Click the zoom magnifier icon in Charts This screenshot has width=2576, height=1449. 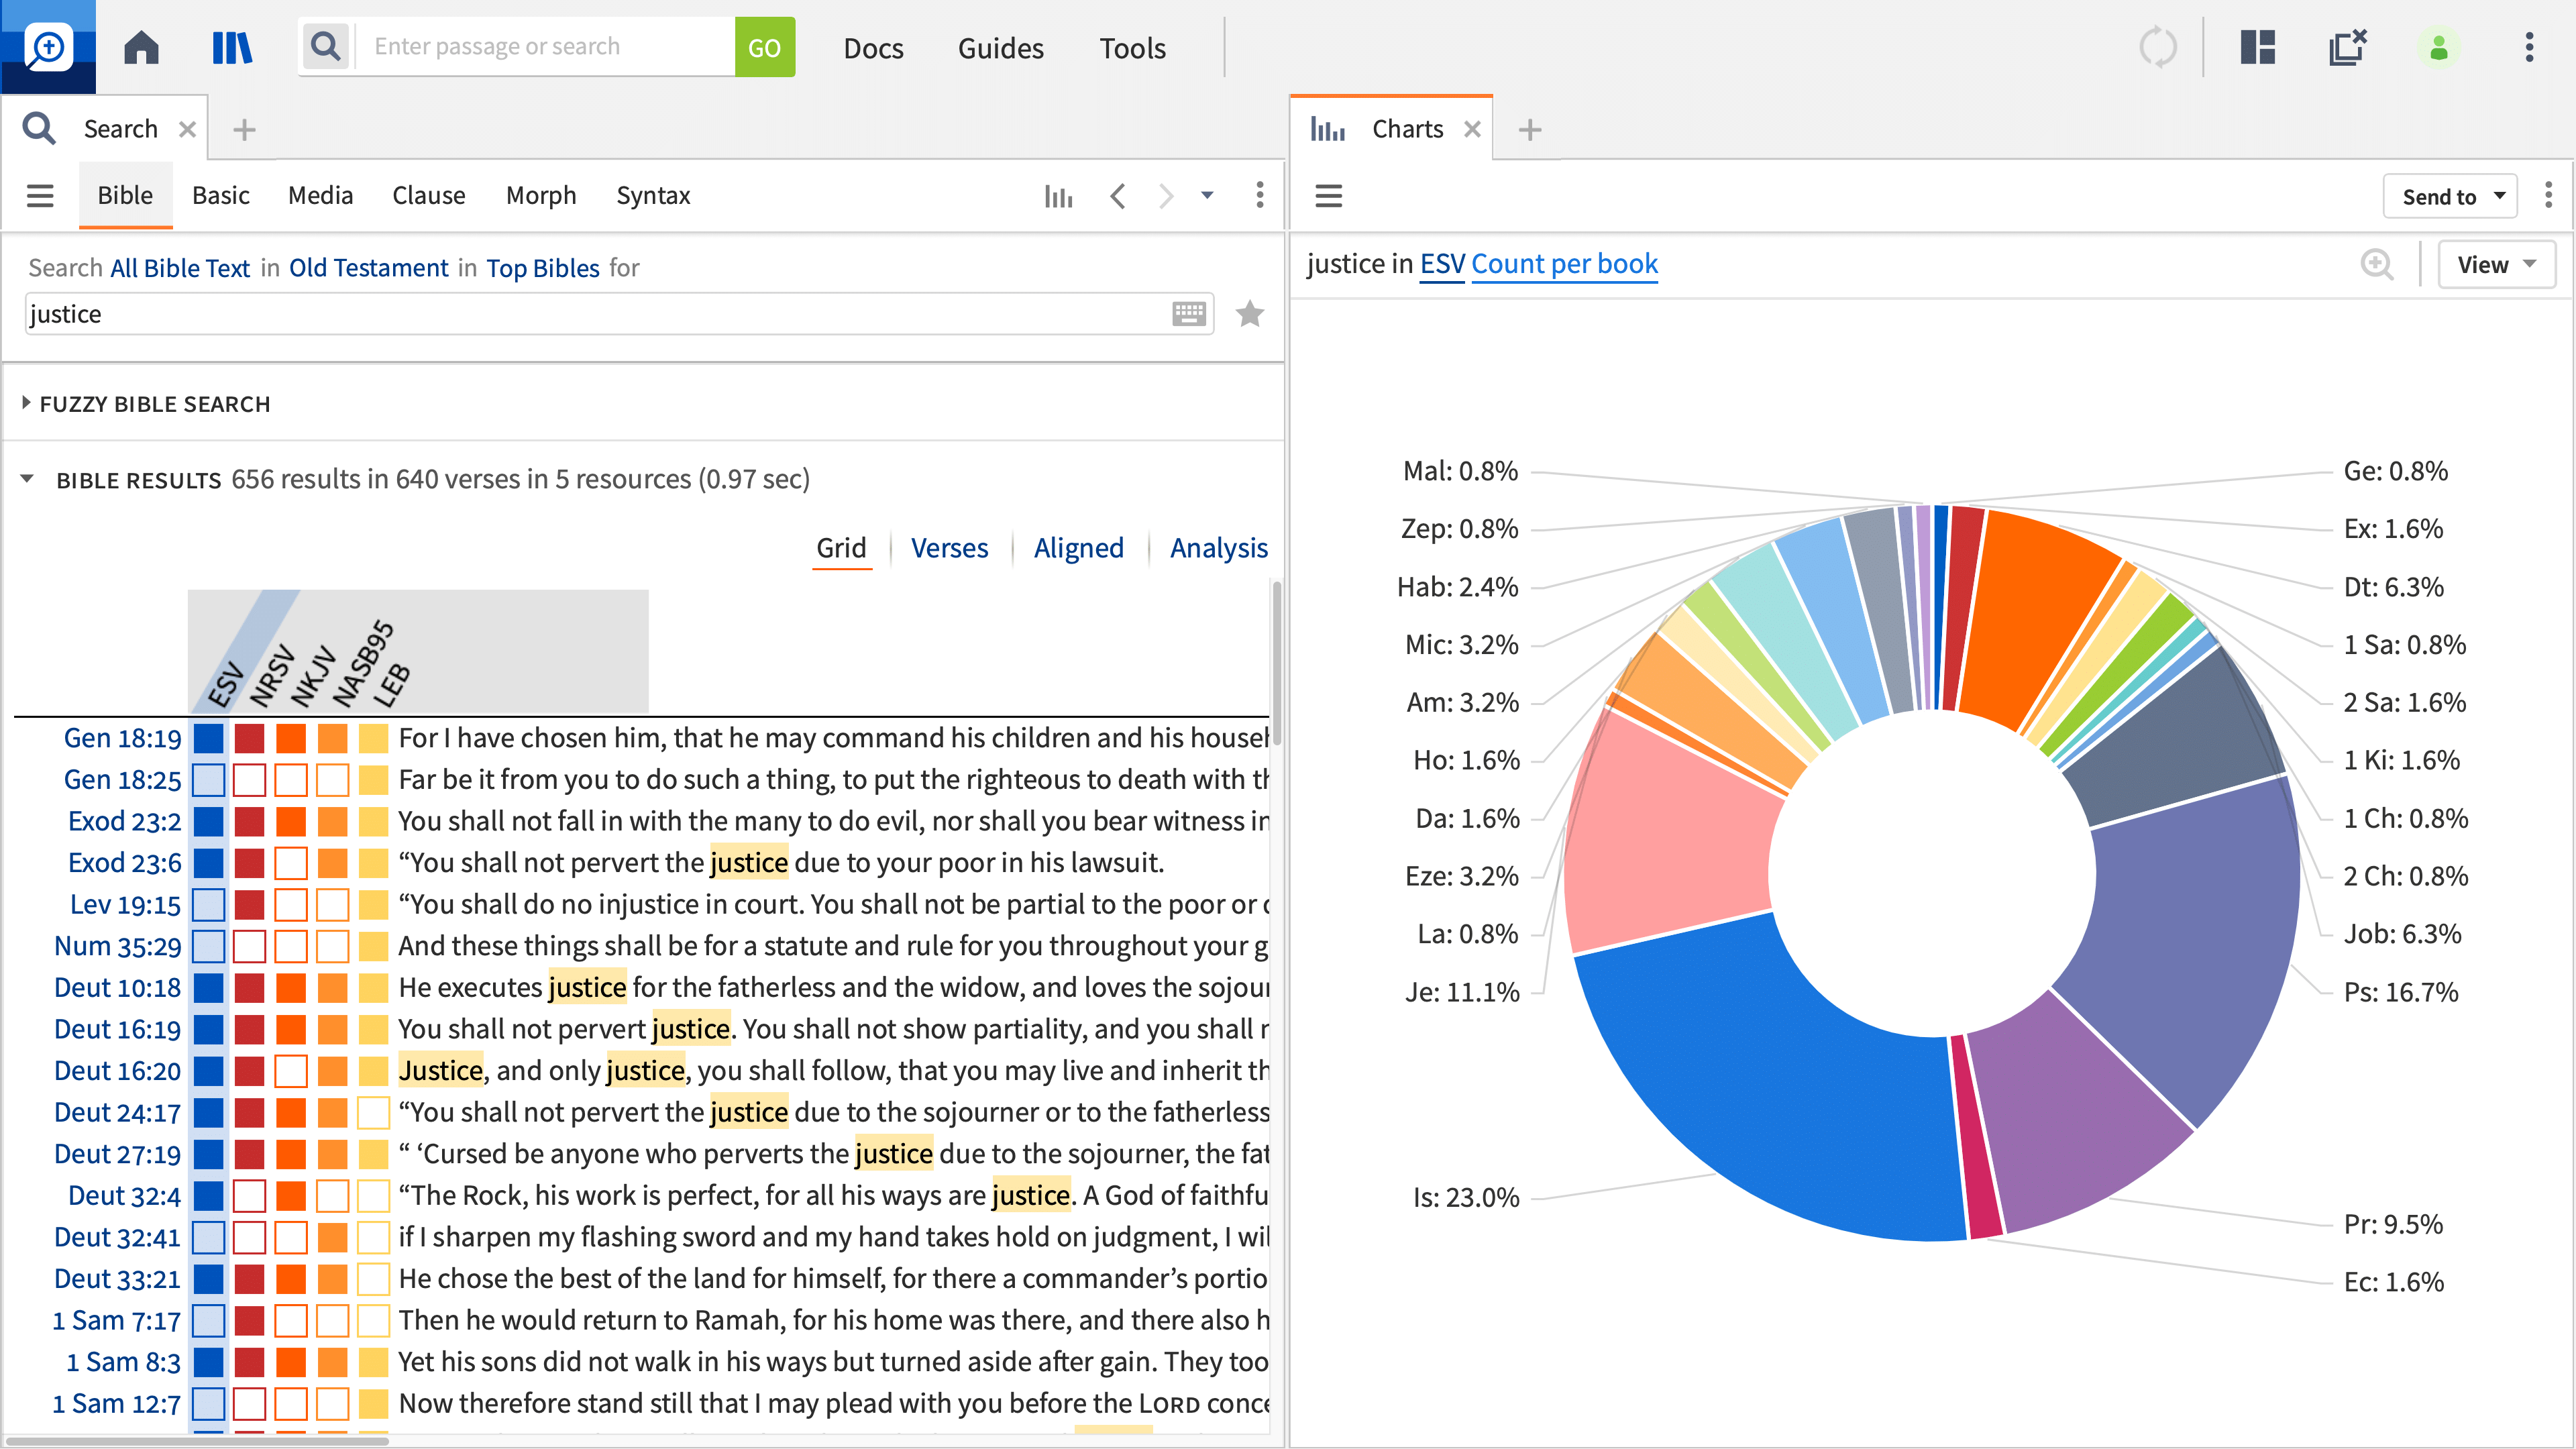point(2376,265)
